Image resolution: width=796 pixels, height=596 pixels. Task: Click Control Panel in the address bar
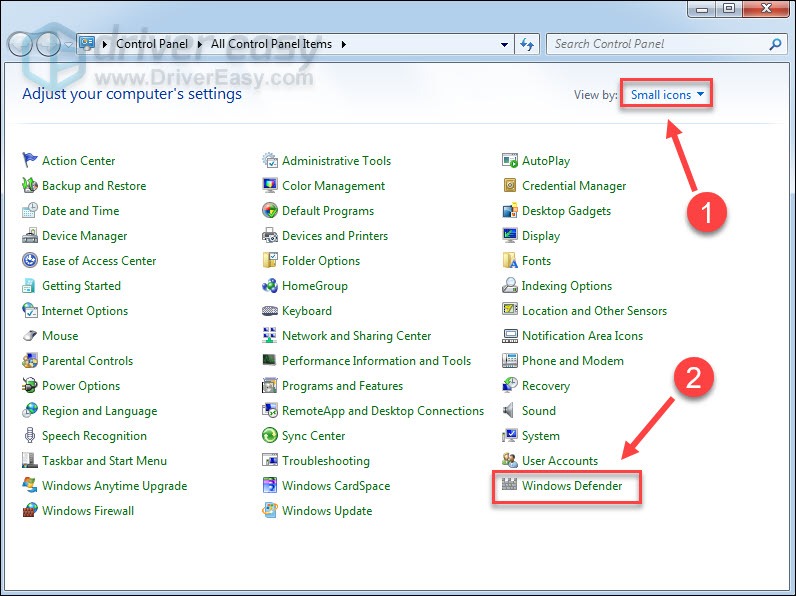[x=152, y=44]
